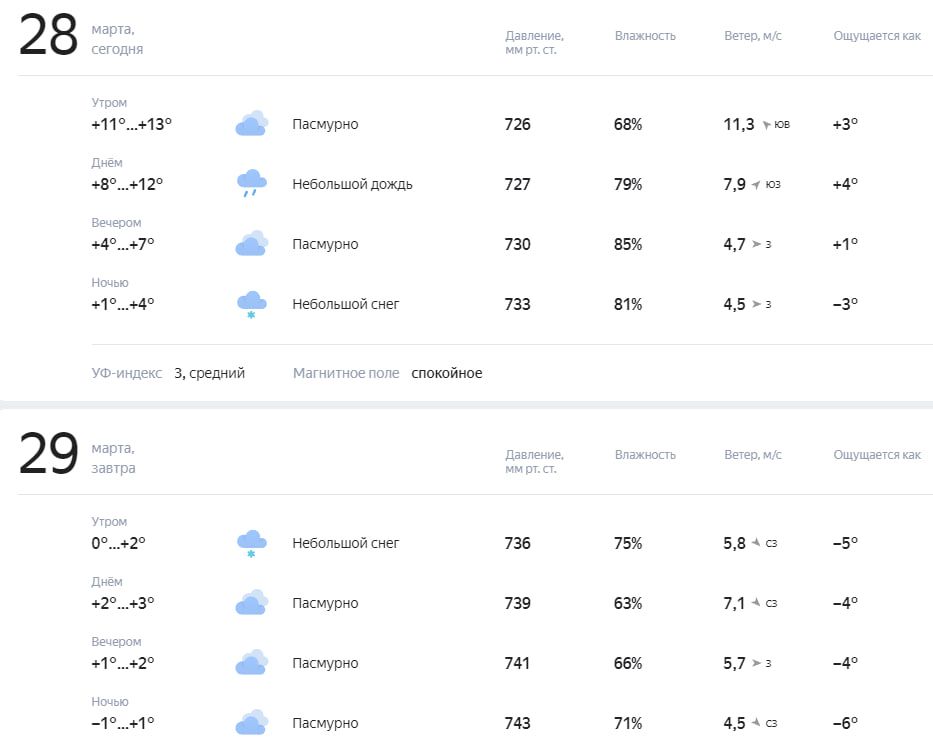Click the light snow icon for March 28 night
Screen dimensions: 933x751
point(251,304)
